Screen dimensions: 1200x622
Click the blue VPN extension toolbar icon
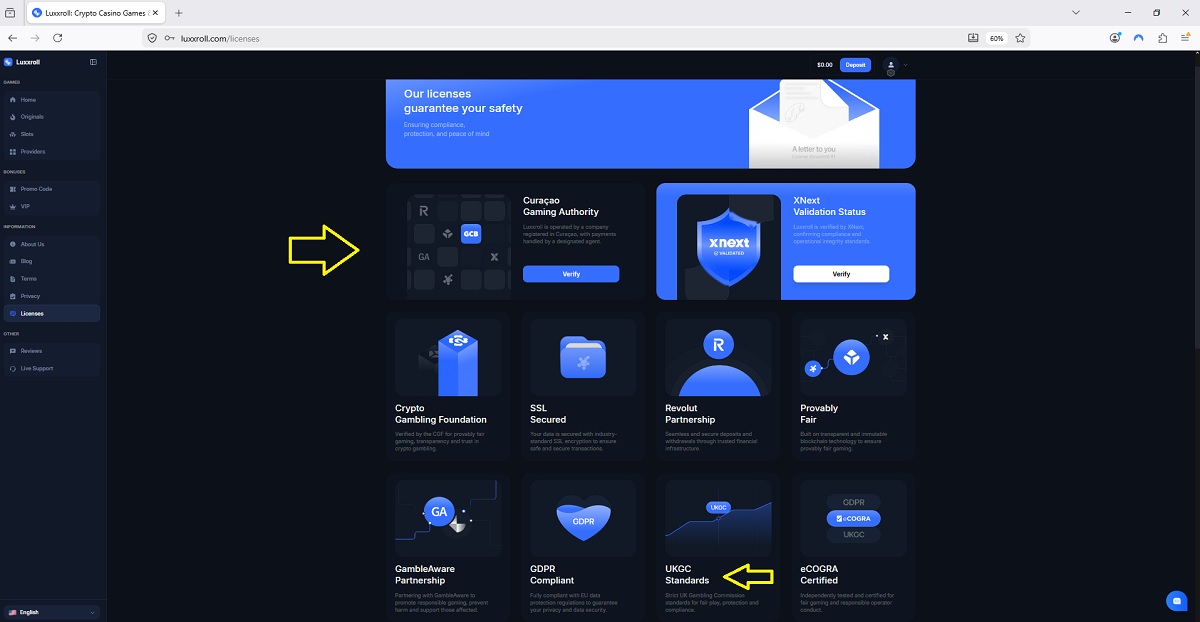(x=1138, y=38)
